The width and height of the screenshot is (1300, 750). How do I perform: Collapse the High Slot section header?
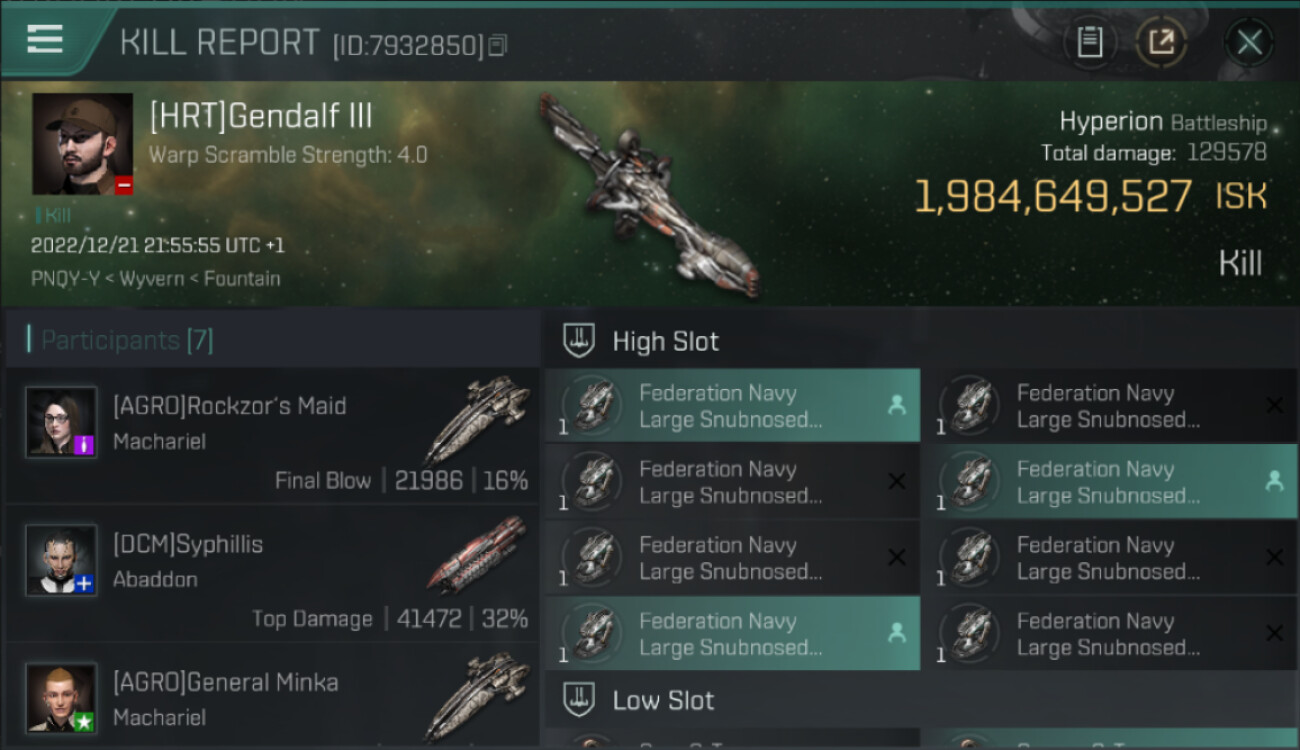[921, 341]
